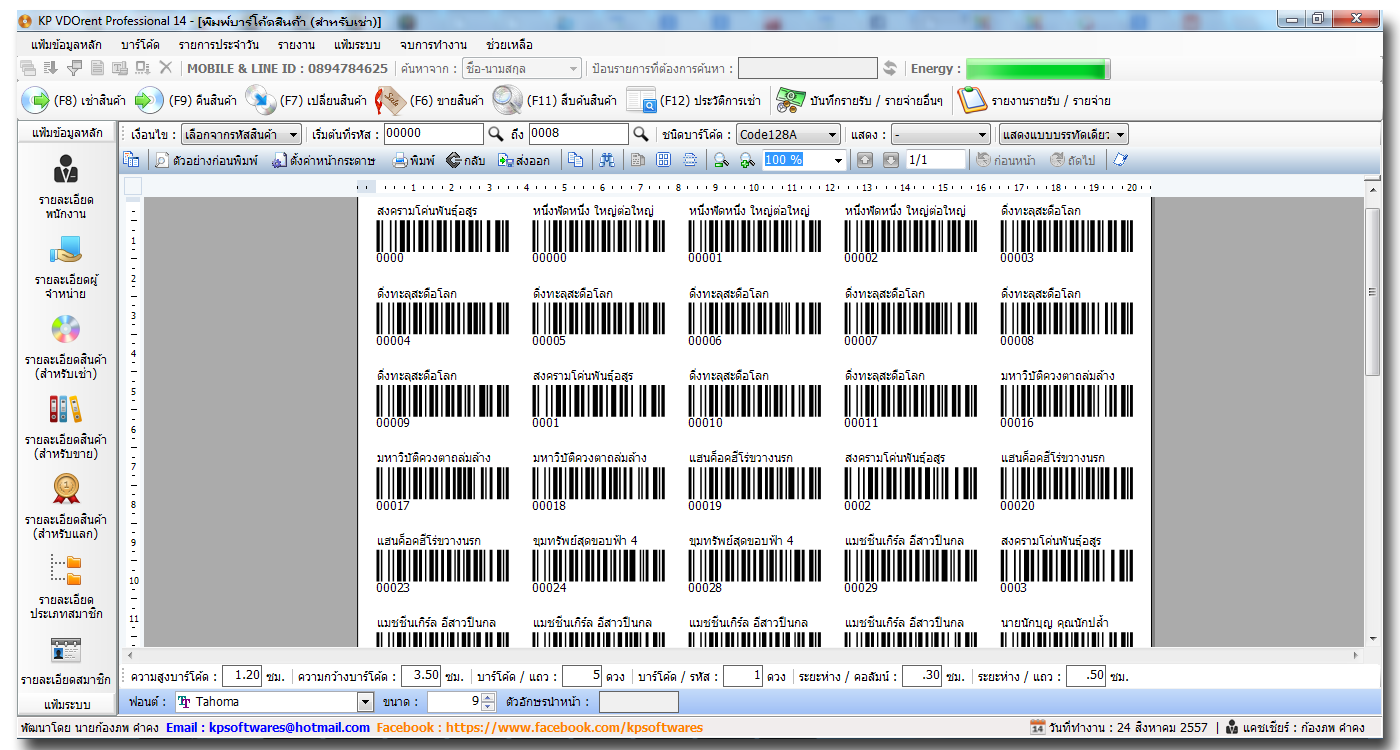Screen dimensions: 1400x750
Task: Click the supplier details handshake icon
Action: click(65, 250)
